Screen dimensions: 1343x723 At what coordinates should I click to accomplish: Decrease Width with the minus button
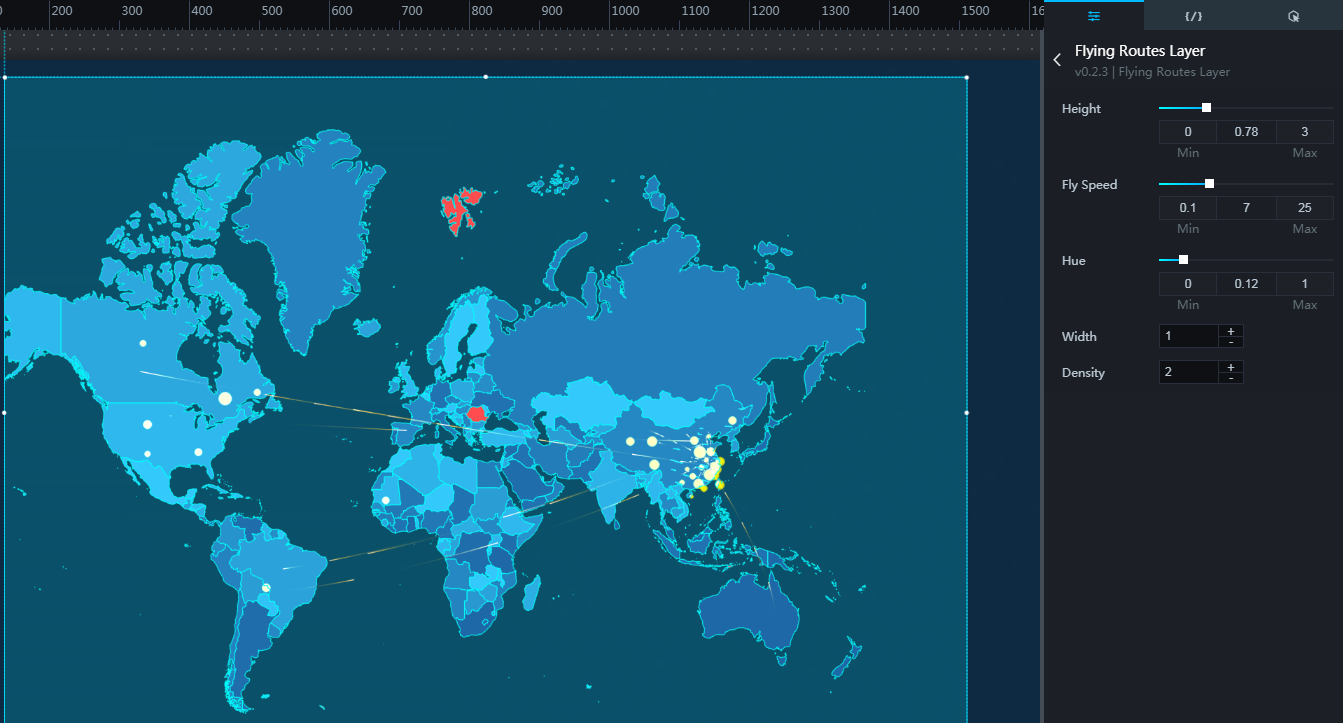pos(1230,342)
